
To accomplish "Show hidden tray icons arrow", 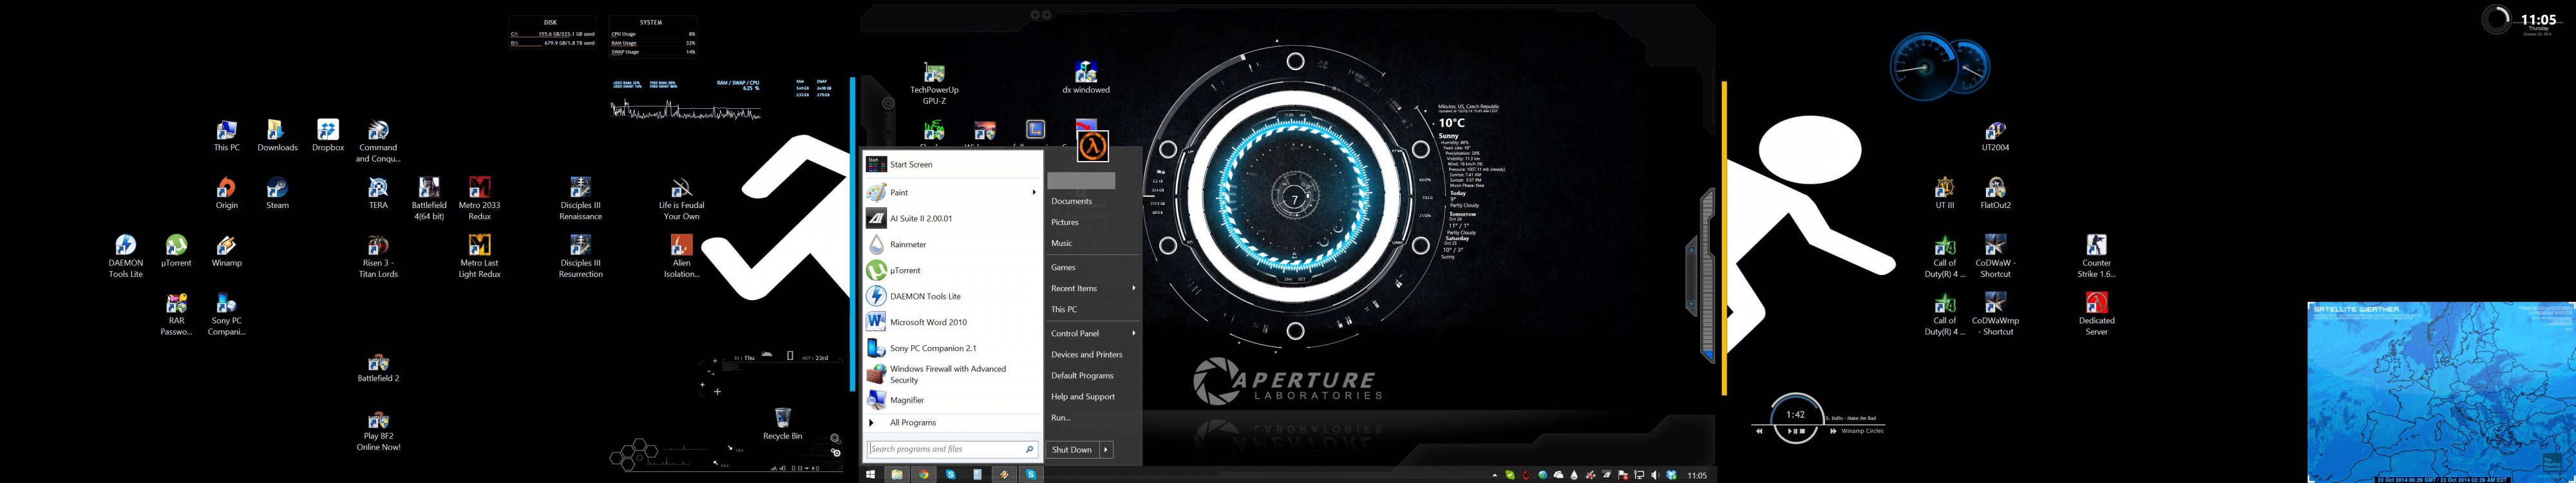I will tap(1494, 475).
